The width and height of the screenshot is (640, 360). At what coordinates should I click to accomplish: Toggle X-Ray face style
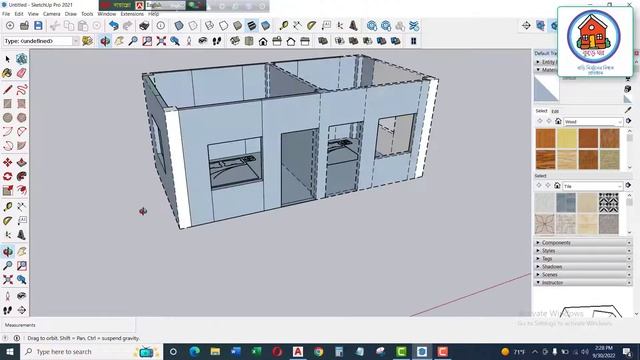click(179, 26)
